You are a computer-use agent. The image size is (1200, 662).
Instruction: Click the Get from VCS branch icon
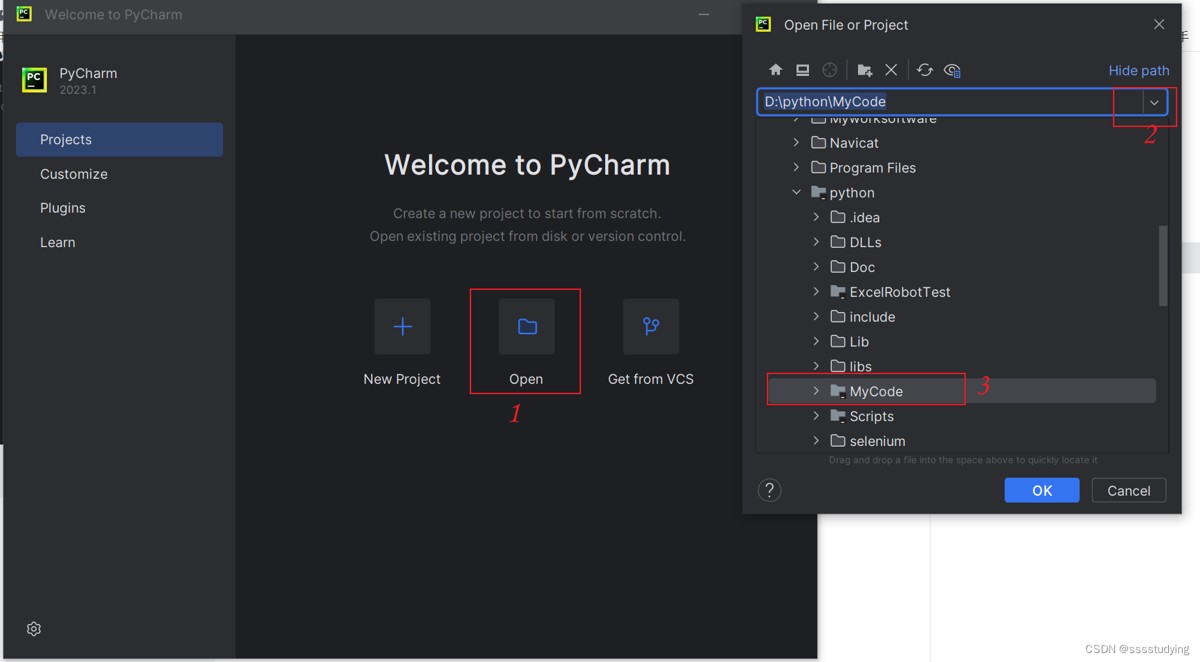[651, 326]
